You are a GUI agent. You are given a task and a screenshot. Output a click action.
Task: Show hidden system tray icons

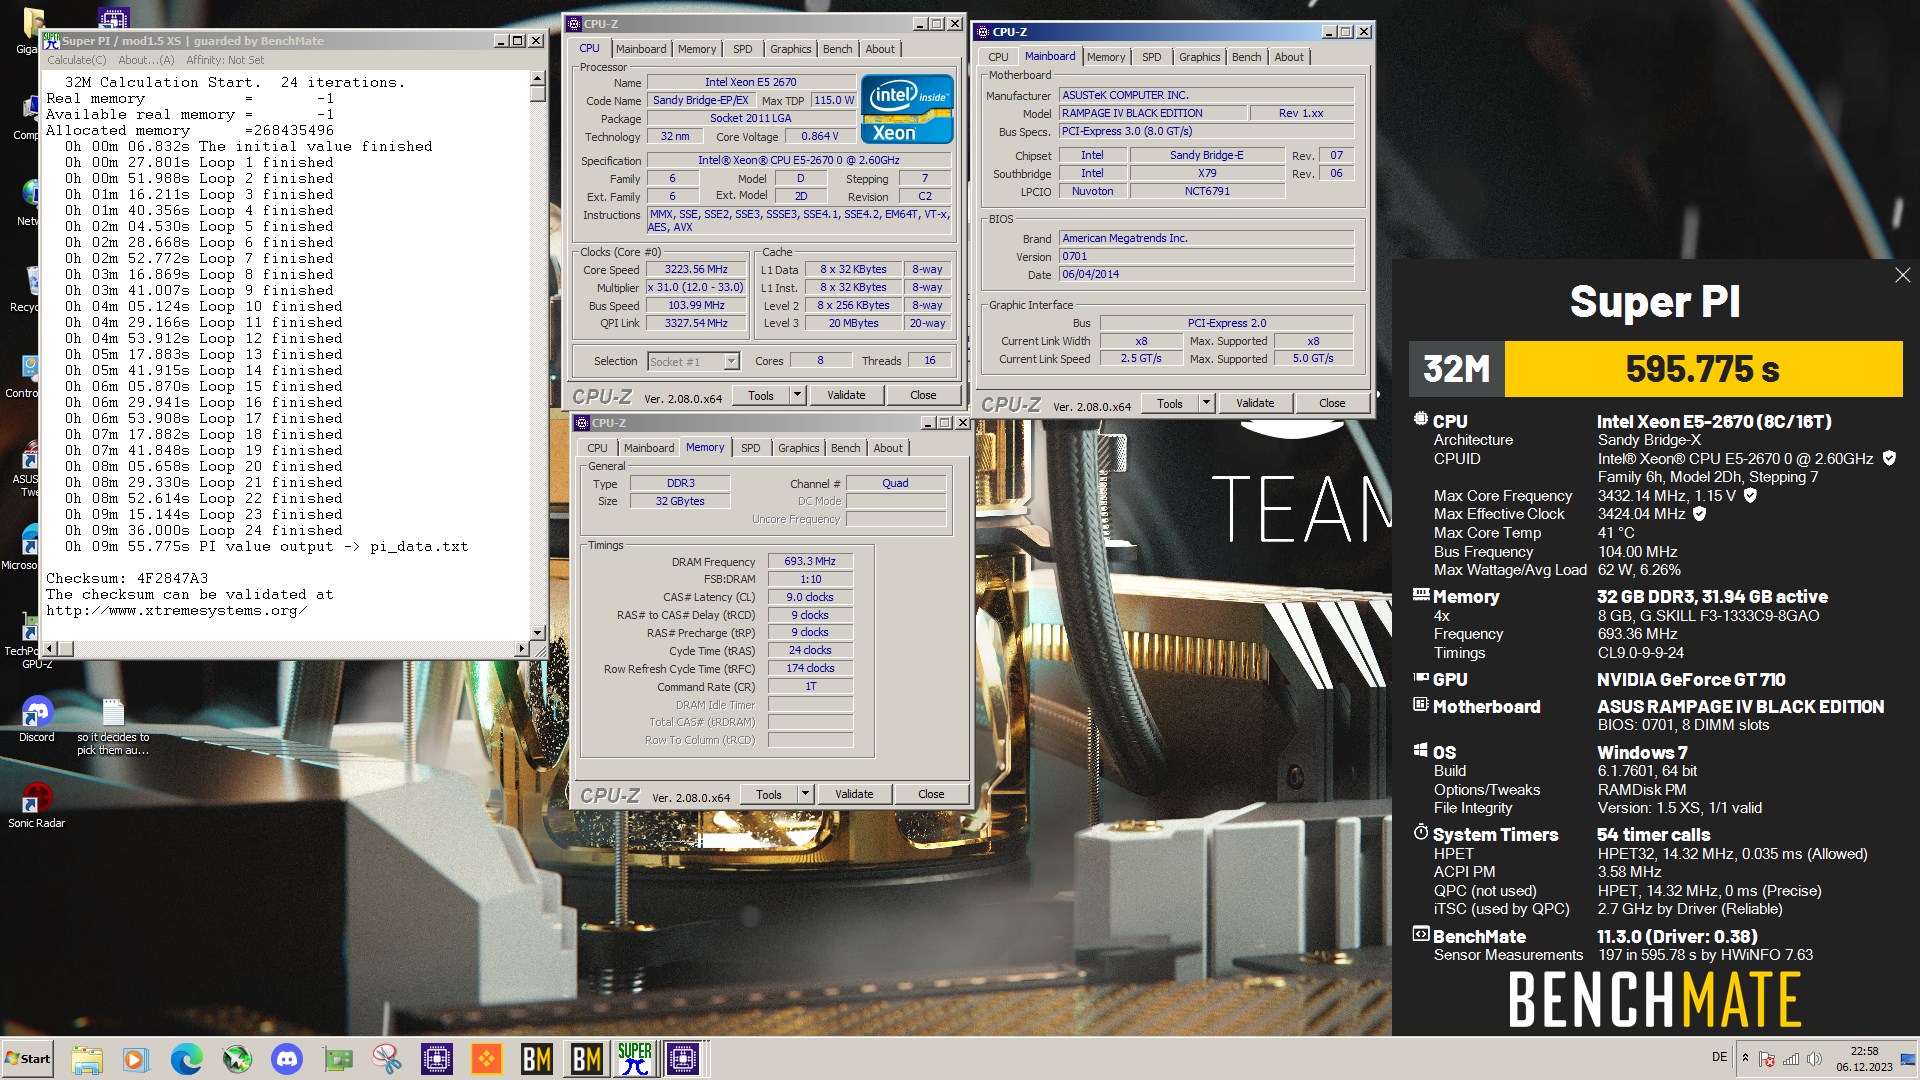point(1745,1058)
